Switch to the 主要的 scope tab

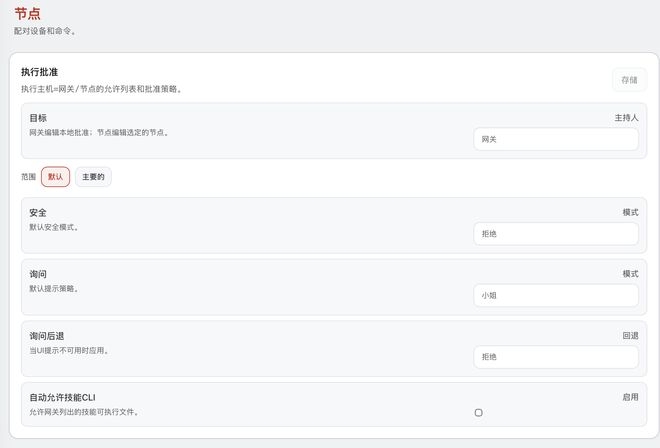tap(93, 177)
